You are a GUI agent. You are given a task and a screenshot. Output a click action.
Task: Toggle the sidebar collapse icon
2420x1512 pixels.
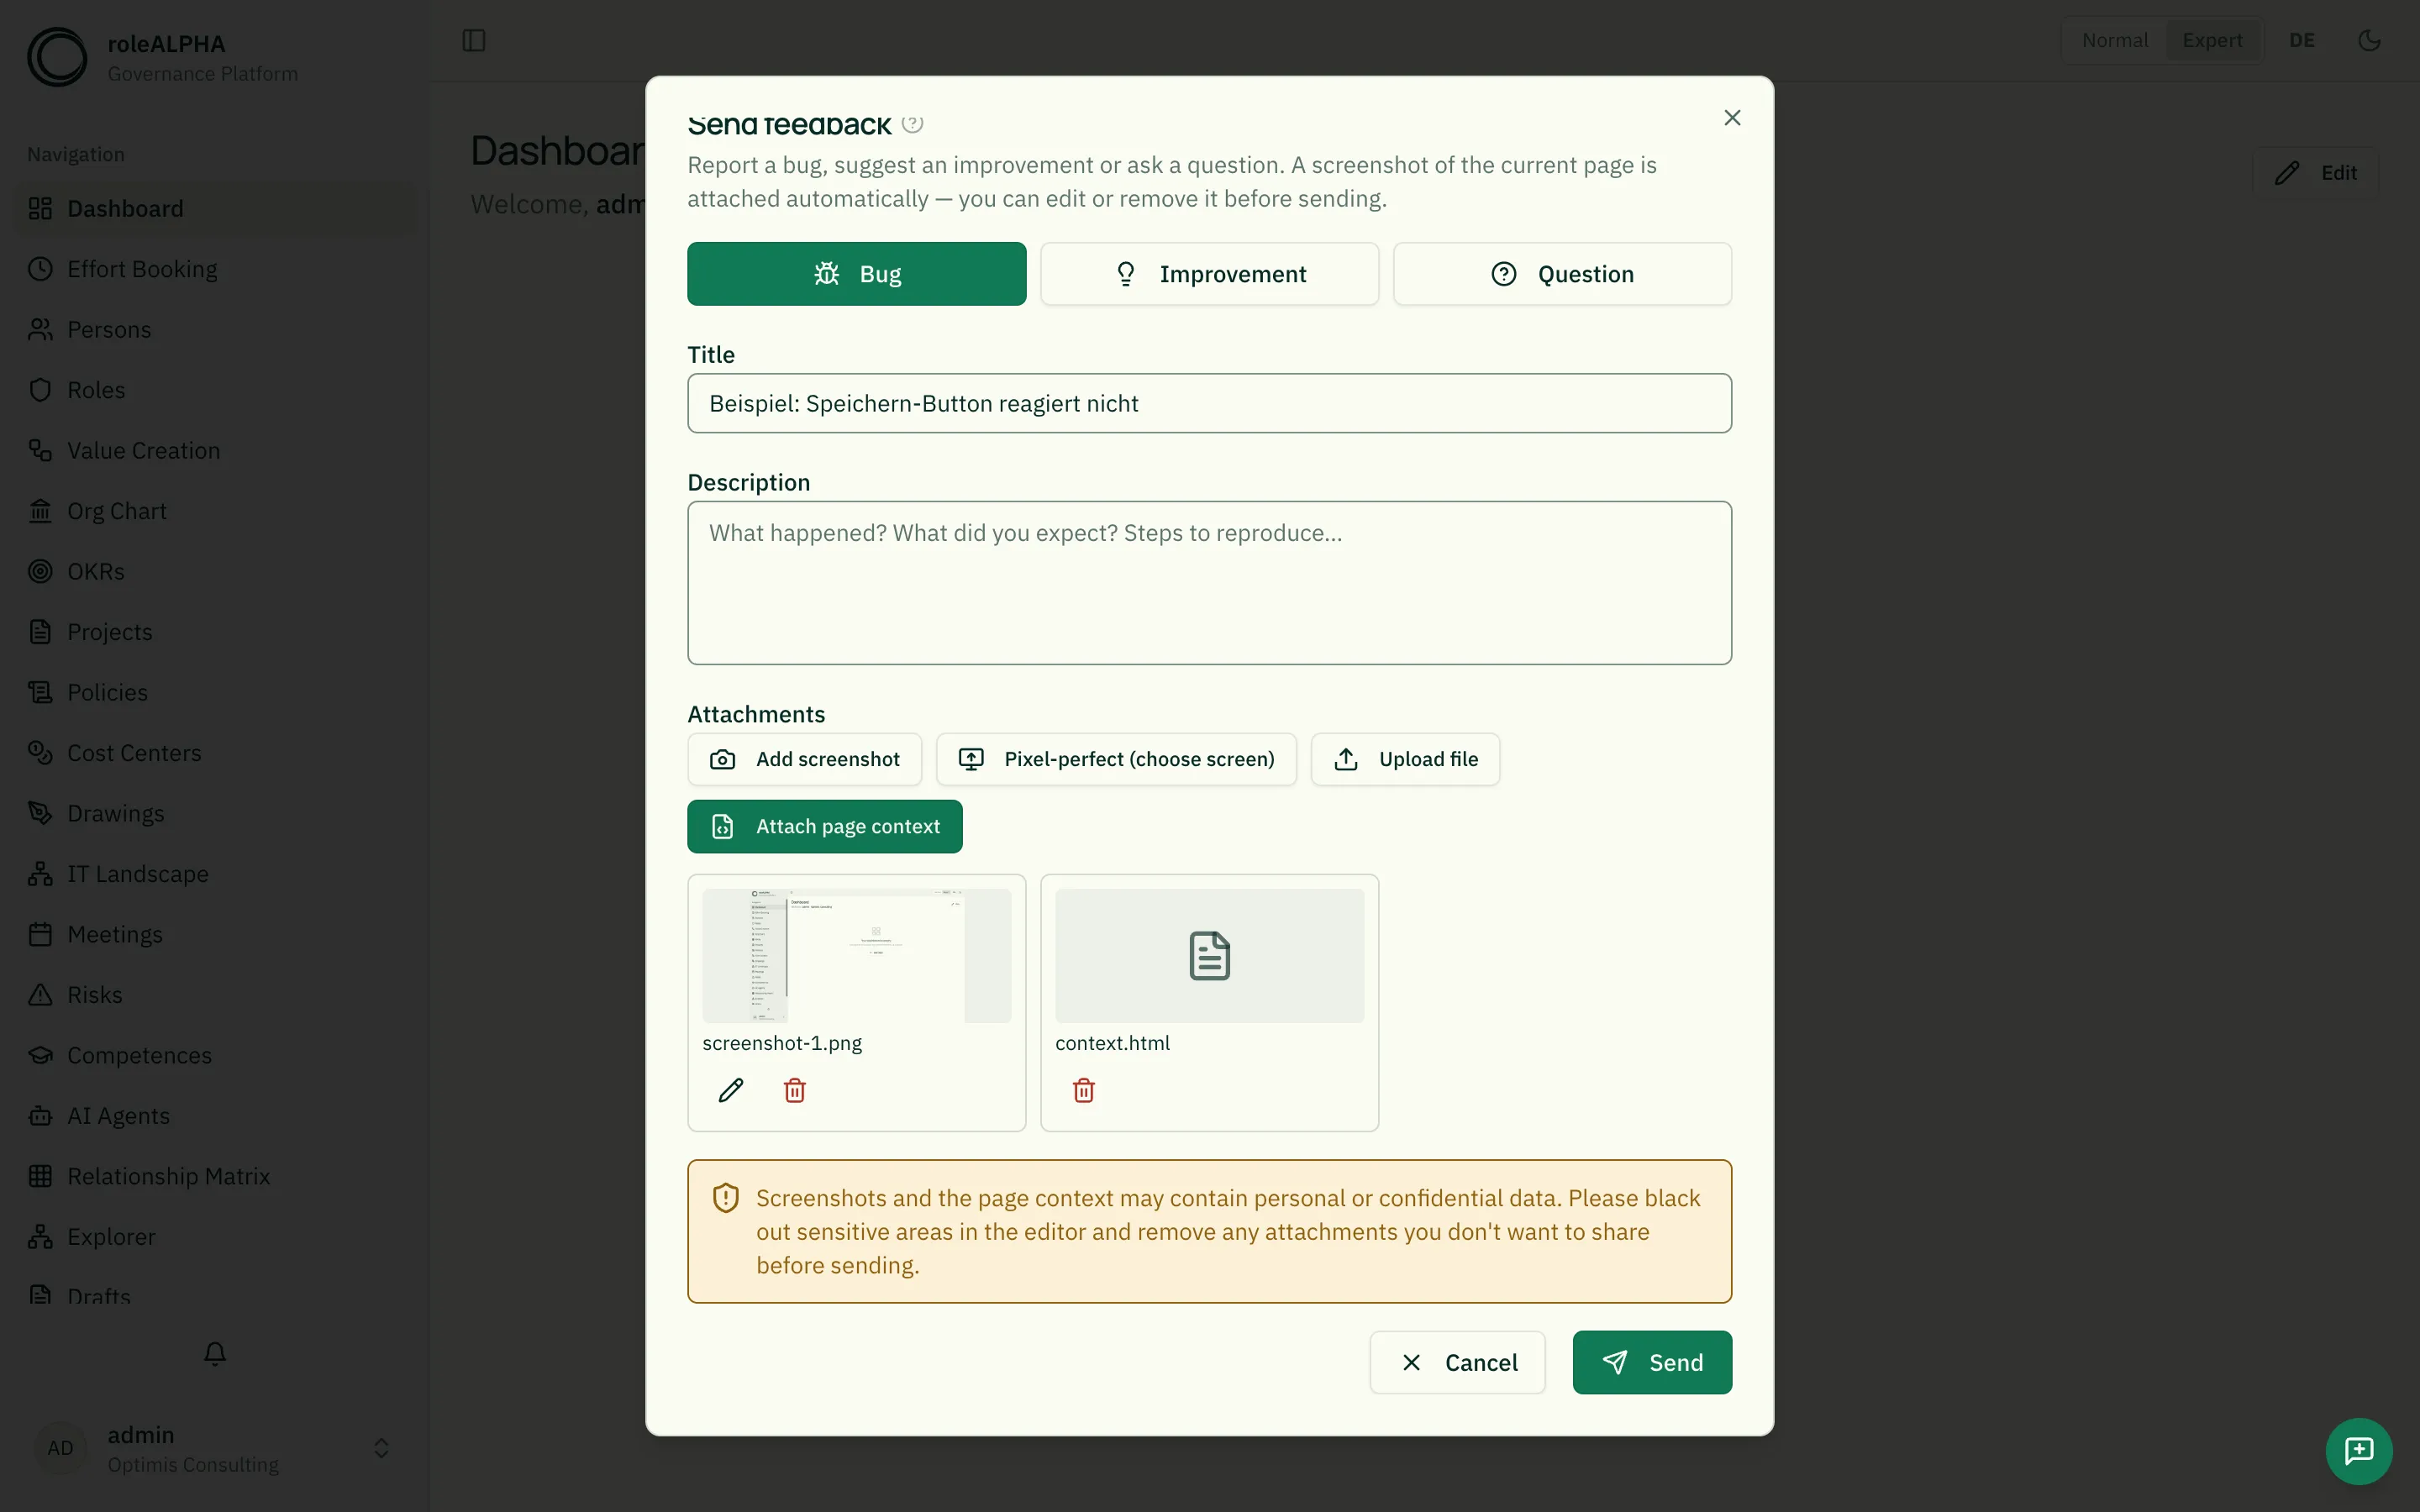tap(474, 40)
